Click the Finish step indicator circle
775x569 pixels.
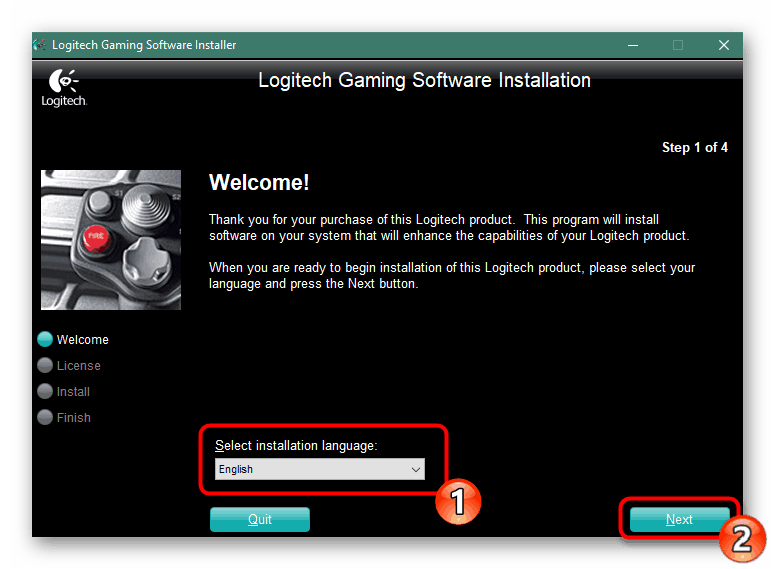coord(45,417)
